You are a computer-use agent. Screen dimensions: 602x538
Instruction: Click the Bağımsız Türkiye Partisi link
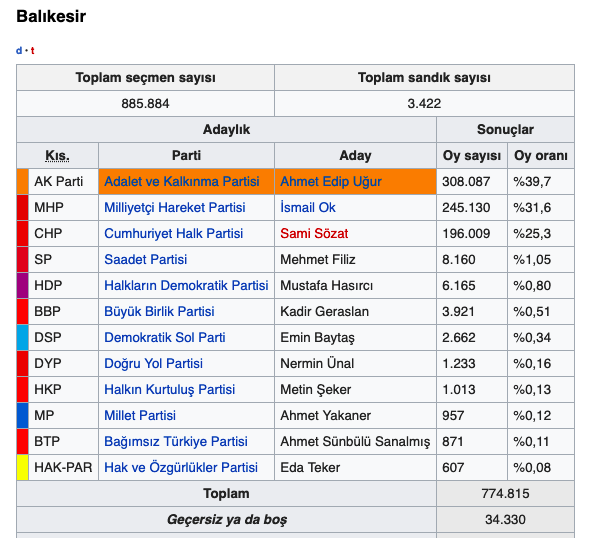point(176,441)
